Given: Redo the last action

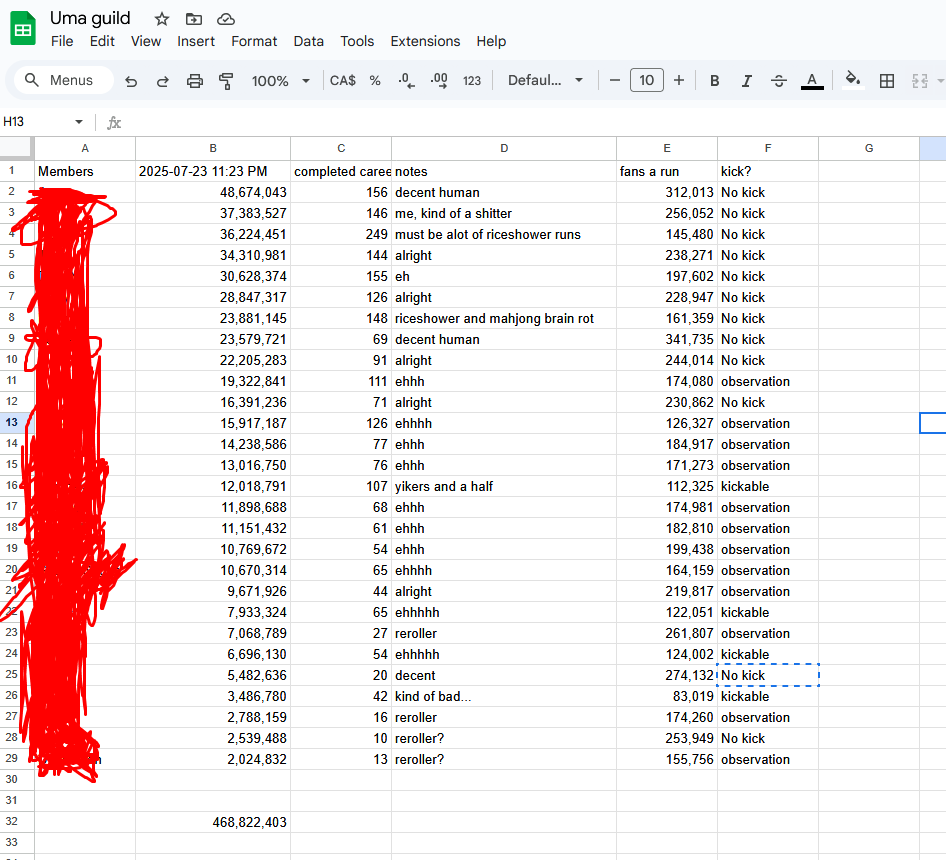Looking at the screenshot, I should [x=162, y=81].
